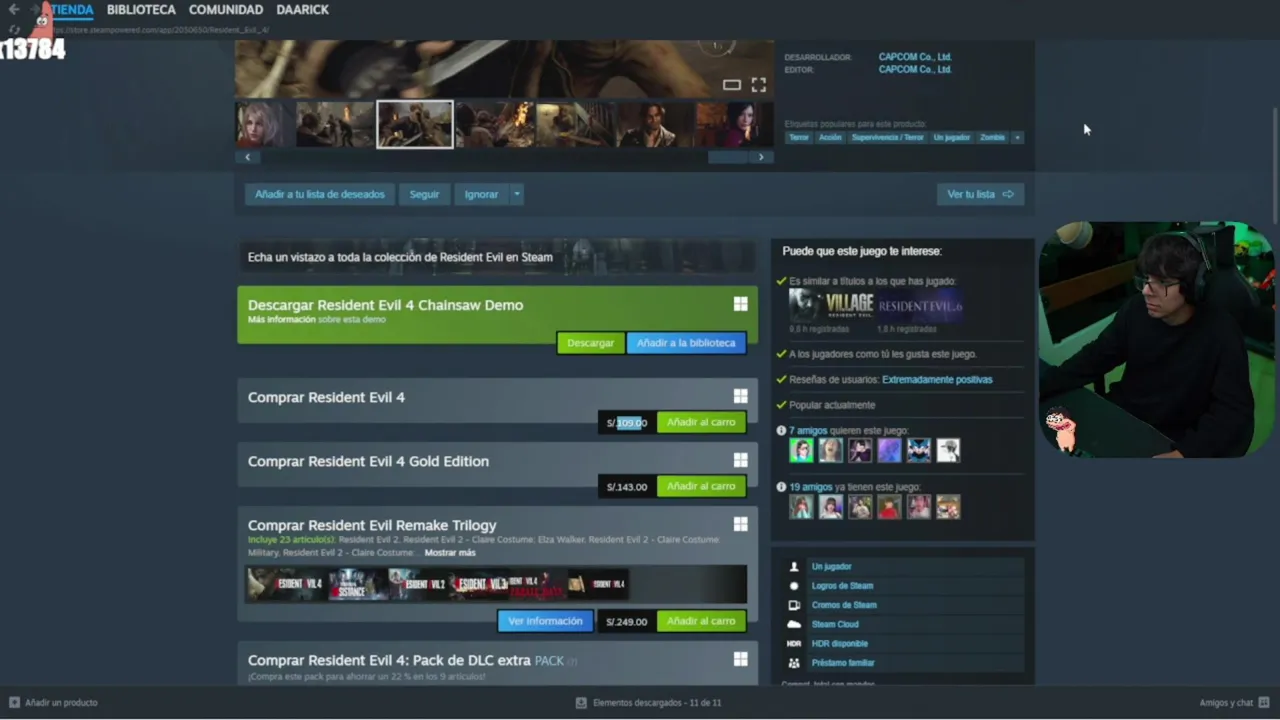Screen dimensions: 1280x720
Task: Click the Préstamo familiar icon
Action: 794,663
